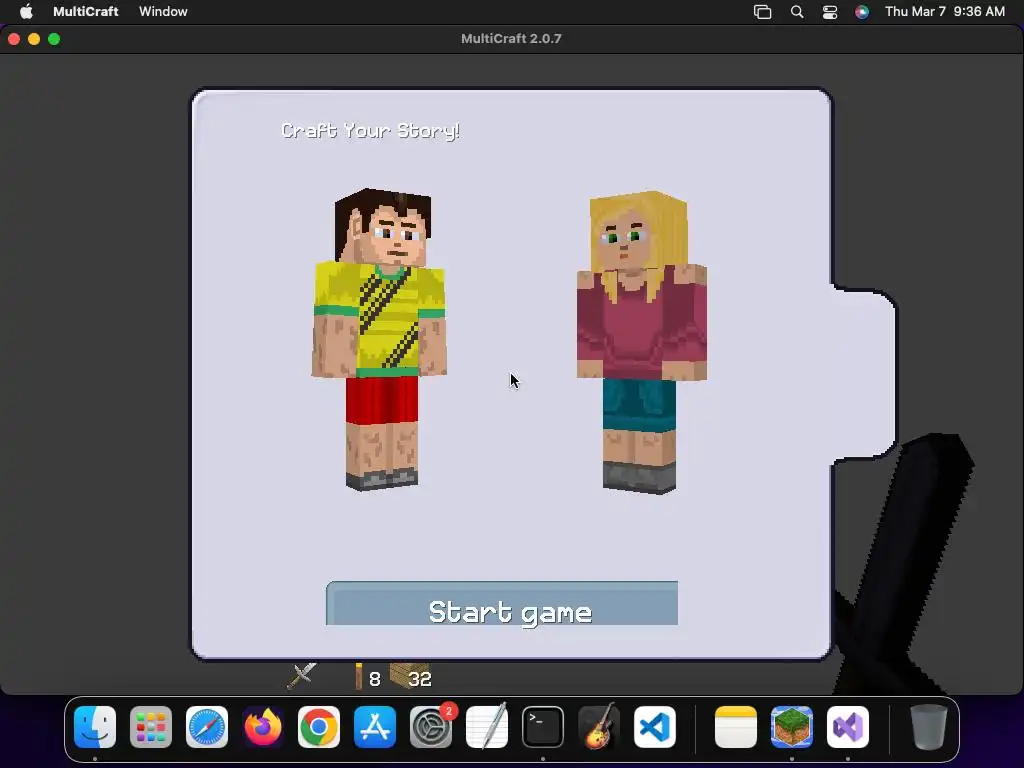This screenshot has width=1024, height=768.
Task: Open Terminal from the dock
Action: pos(543,727)
